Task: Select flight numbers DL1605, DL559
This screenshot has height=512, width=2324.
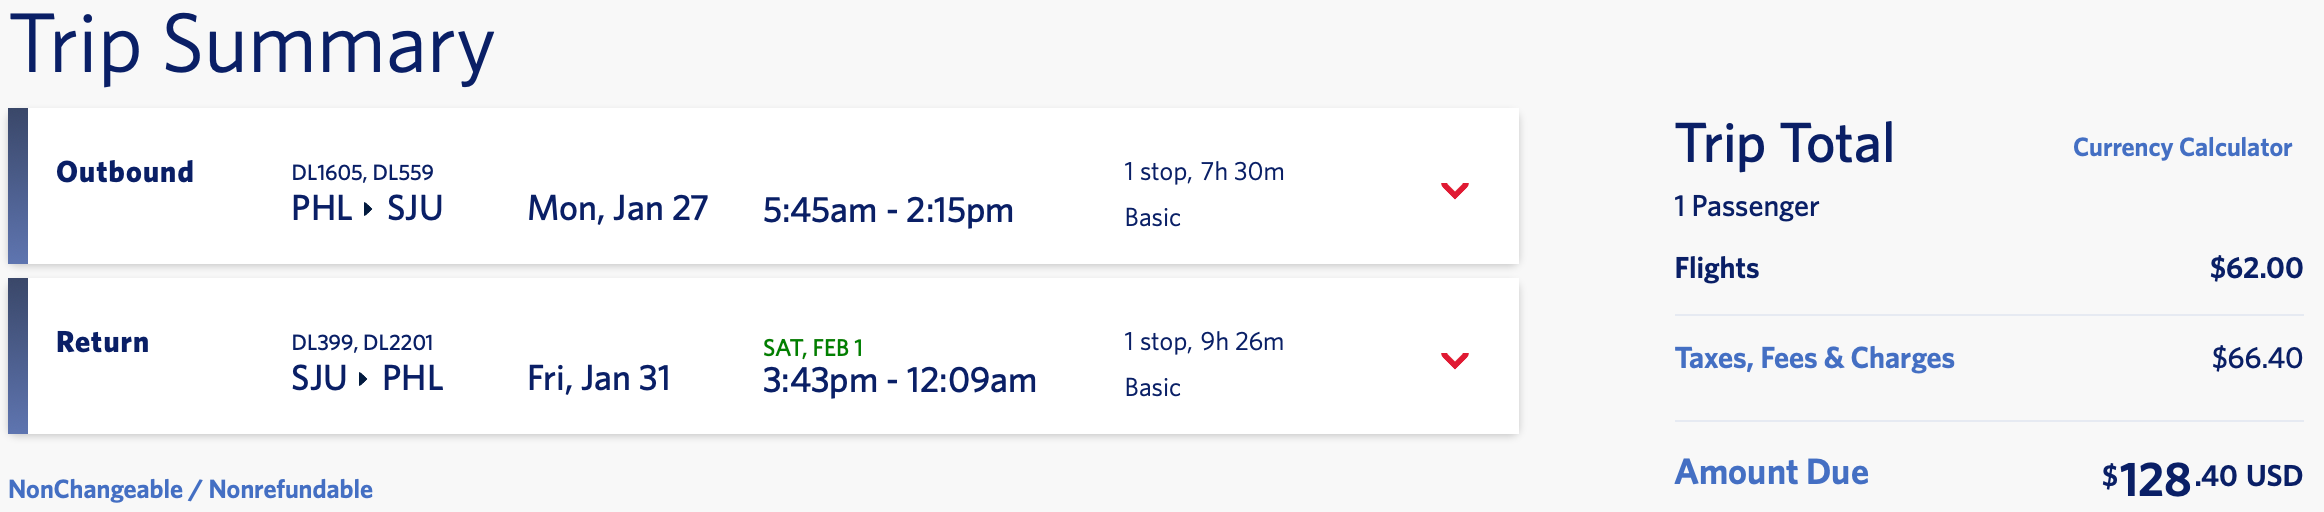Action: click(x=362, y=172)
